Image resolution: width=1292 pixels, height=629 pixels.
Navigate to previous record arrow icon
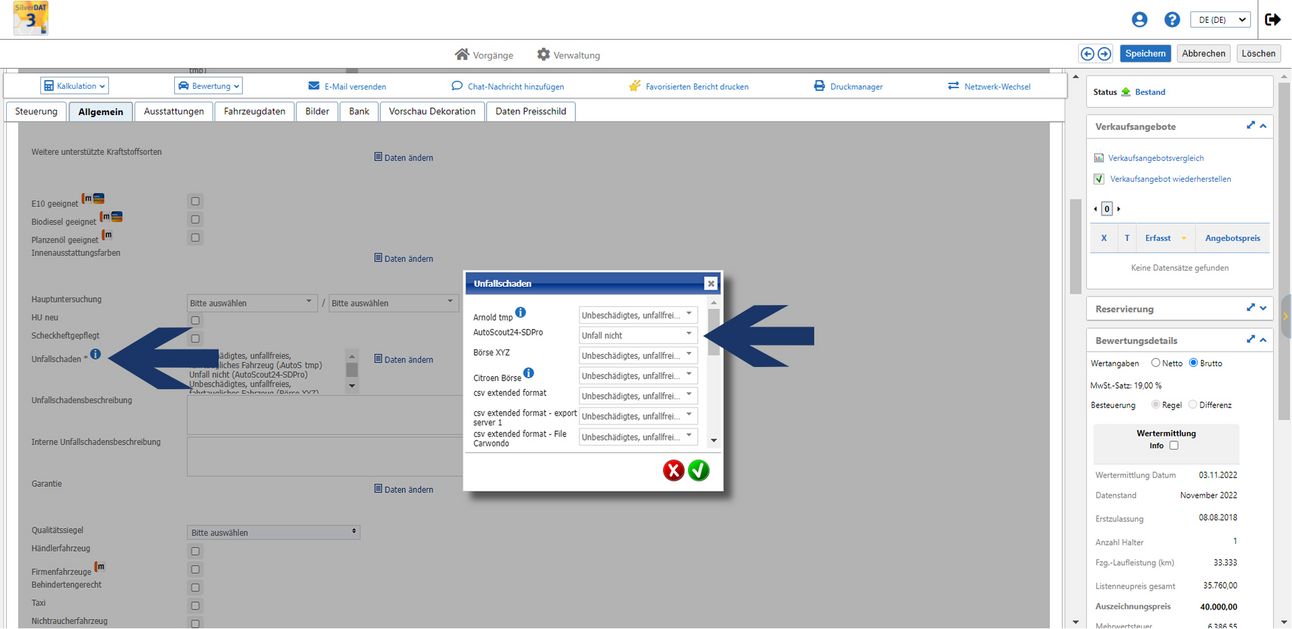(x=1087, y=54)
